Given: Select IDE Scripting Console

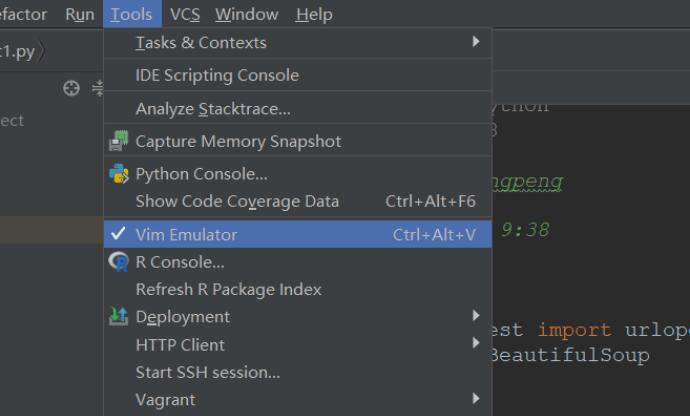Looking at the screenshot, I should click(217, 75).
